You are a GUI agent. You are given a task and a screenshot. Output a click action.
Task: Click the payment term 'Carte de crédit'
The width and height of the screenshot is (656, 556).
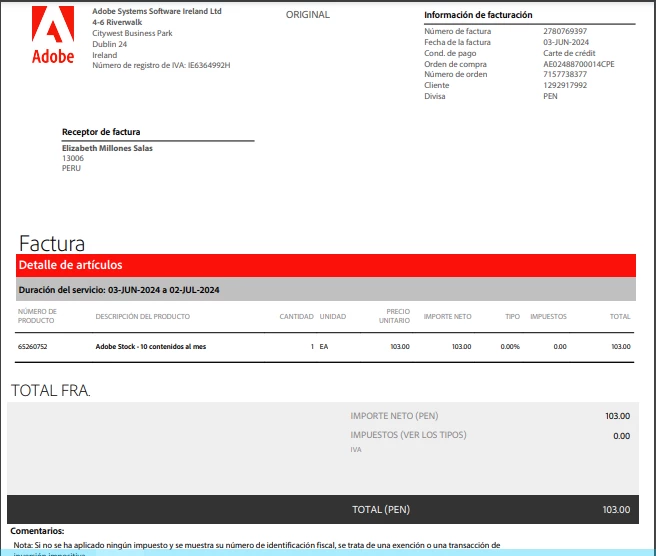click(x=569, y=53)
